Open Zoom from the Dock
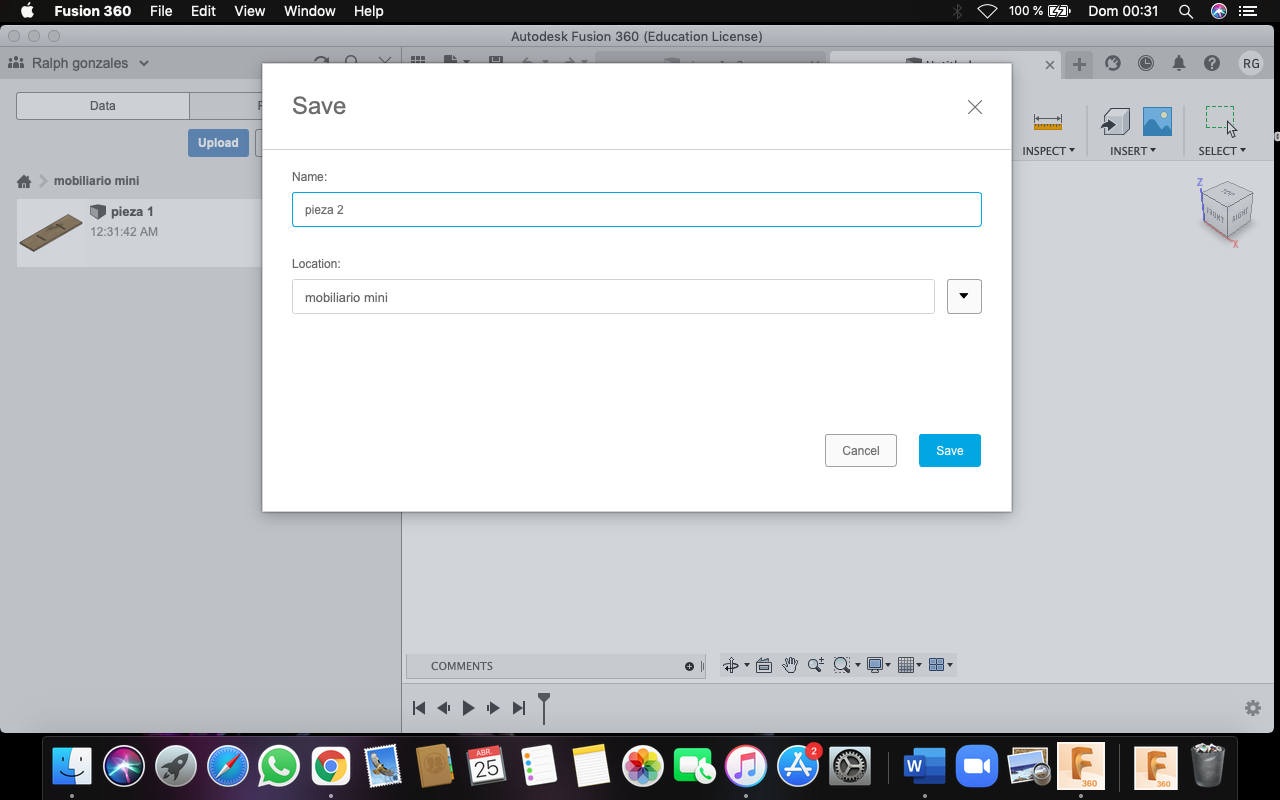The width and height of the screenshot is (1280, 800). pyautogui.click(x=977, y=767)
